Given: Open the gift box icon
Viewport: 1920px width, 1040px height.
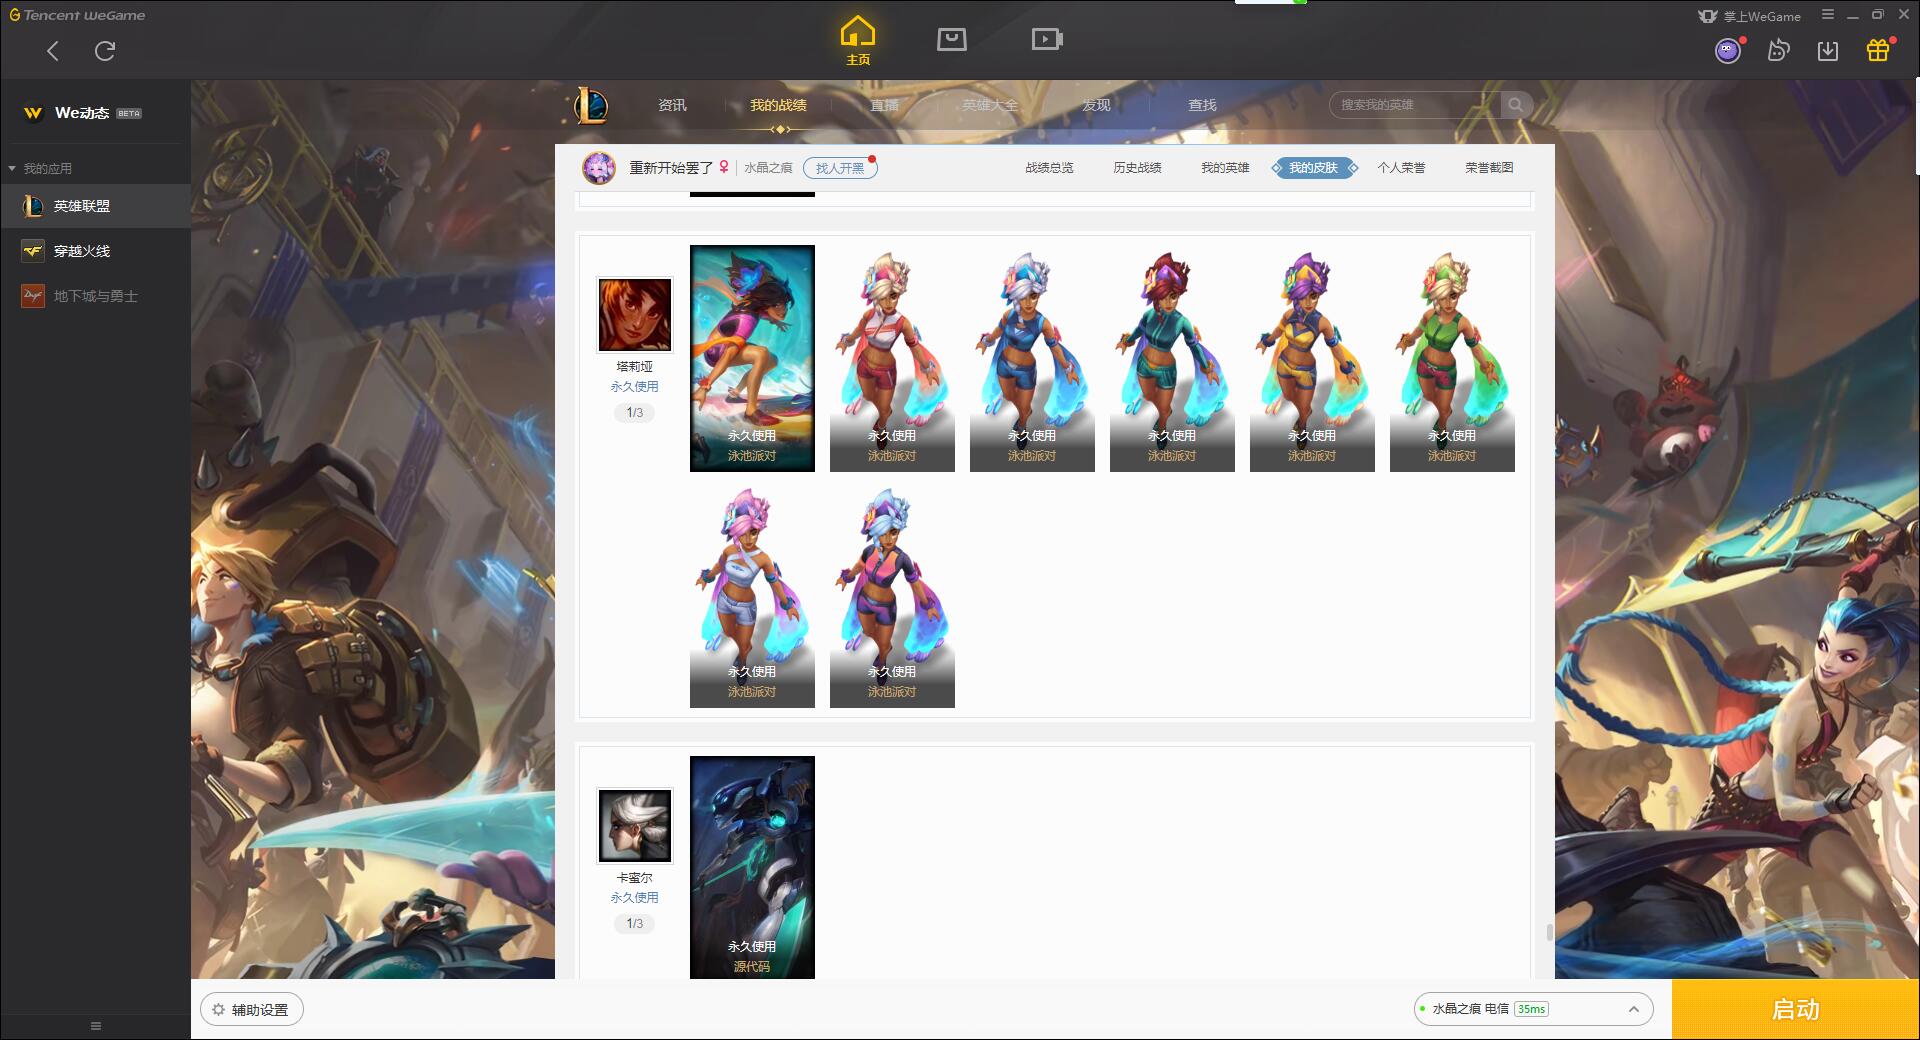Looking at the screenshot, I should pos(1878,50).
